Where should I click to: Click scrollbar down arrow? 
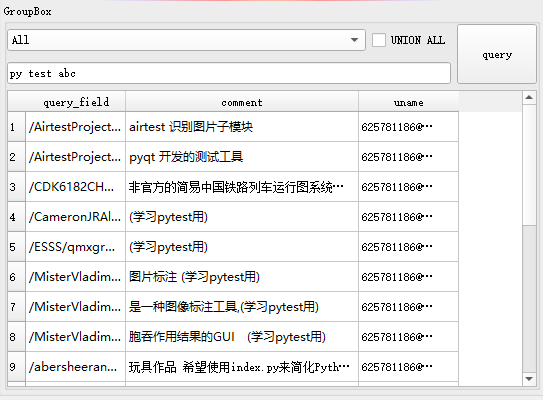[x=529, y=379]
